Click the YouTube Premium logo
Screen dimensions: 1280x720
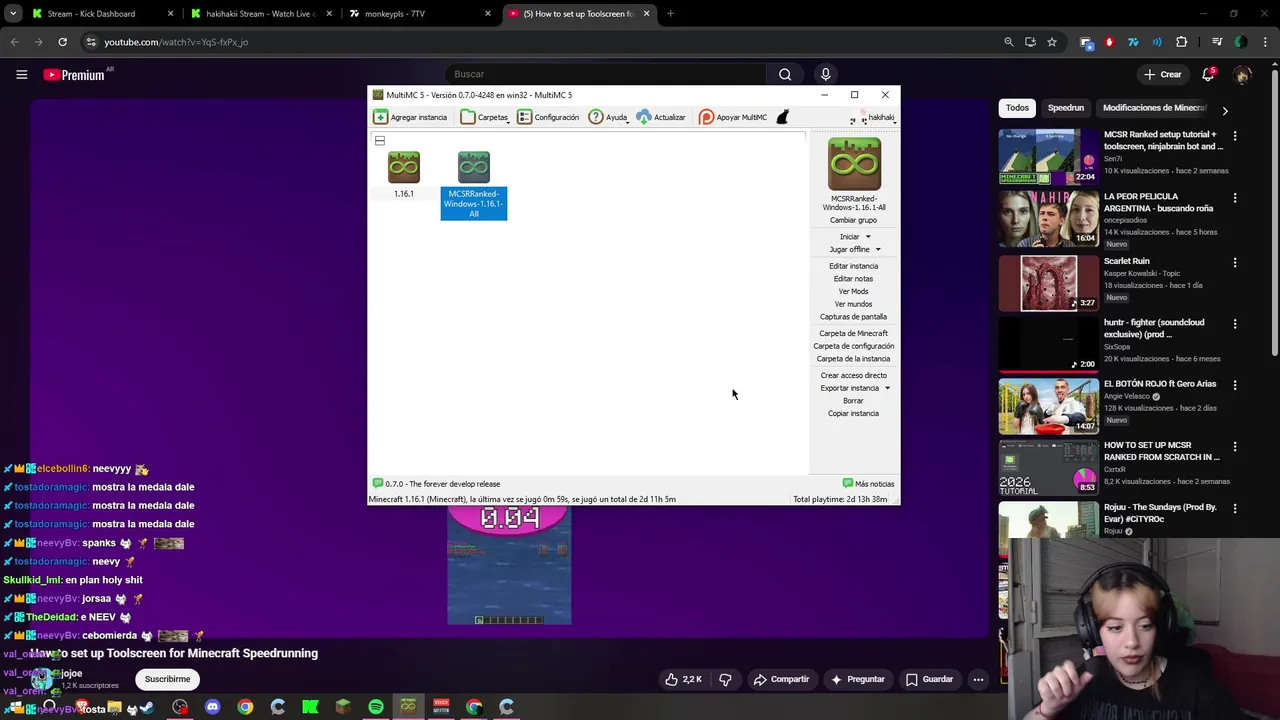coord(74,75)
